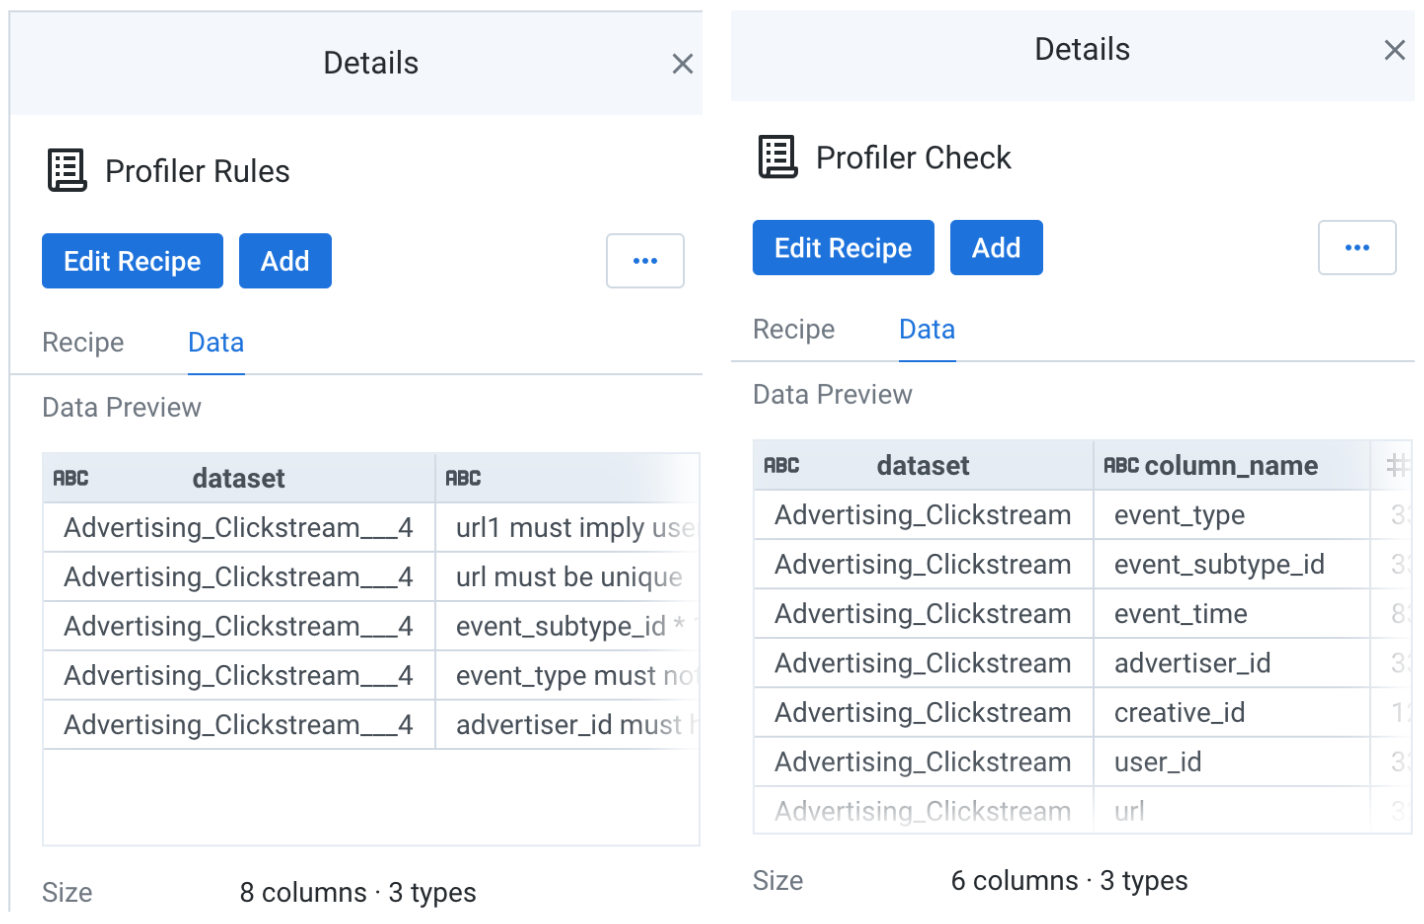Click the ABC icon on the second column header
Screen dimensions: 1424x924
tap(463, 478)
